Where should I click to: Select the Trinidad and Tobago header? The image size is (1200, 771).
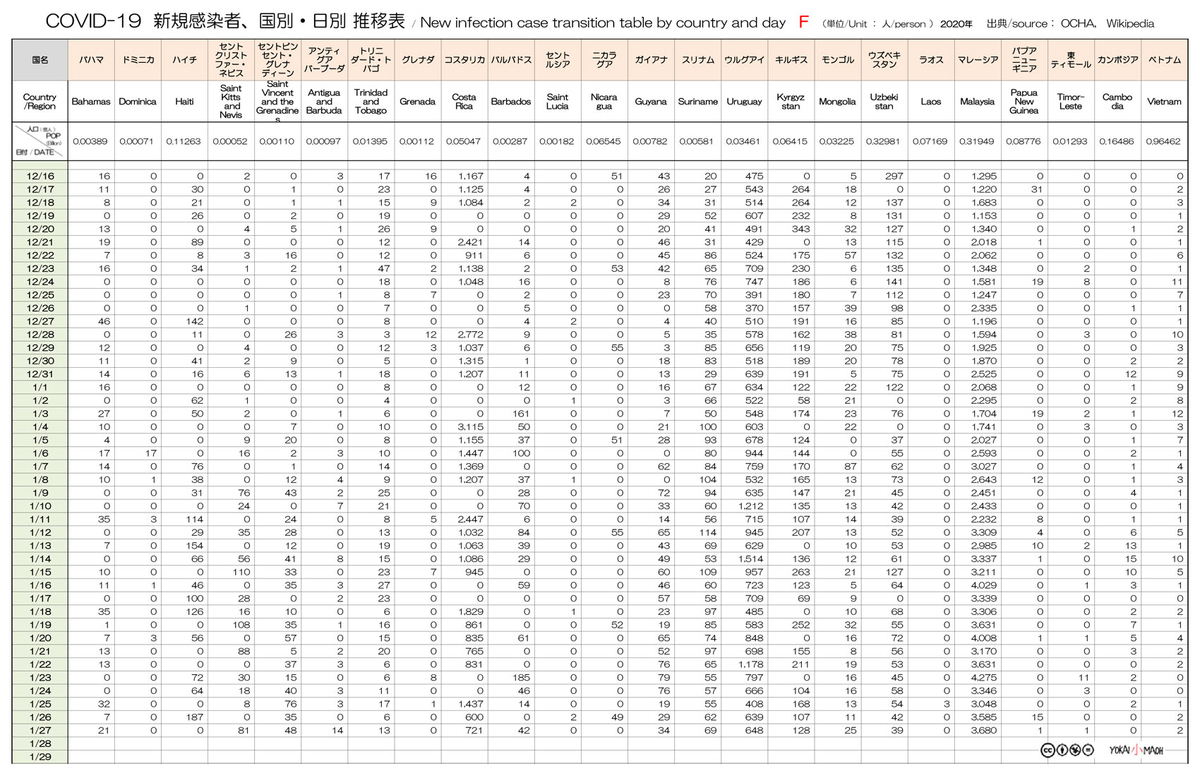click(370, 102)
